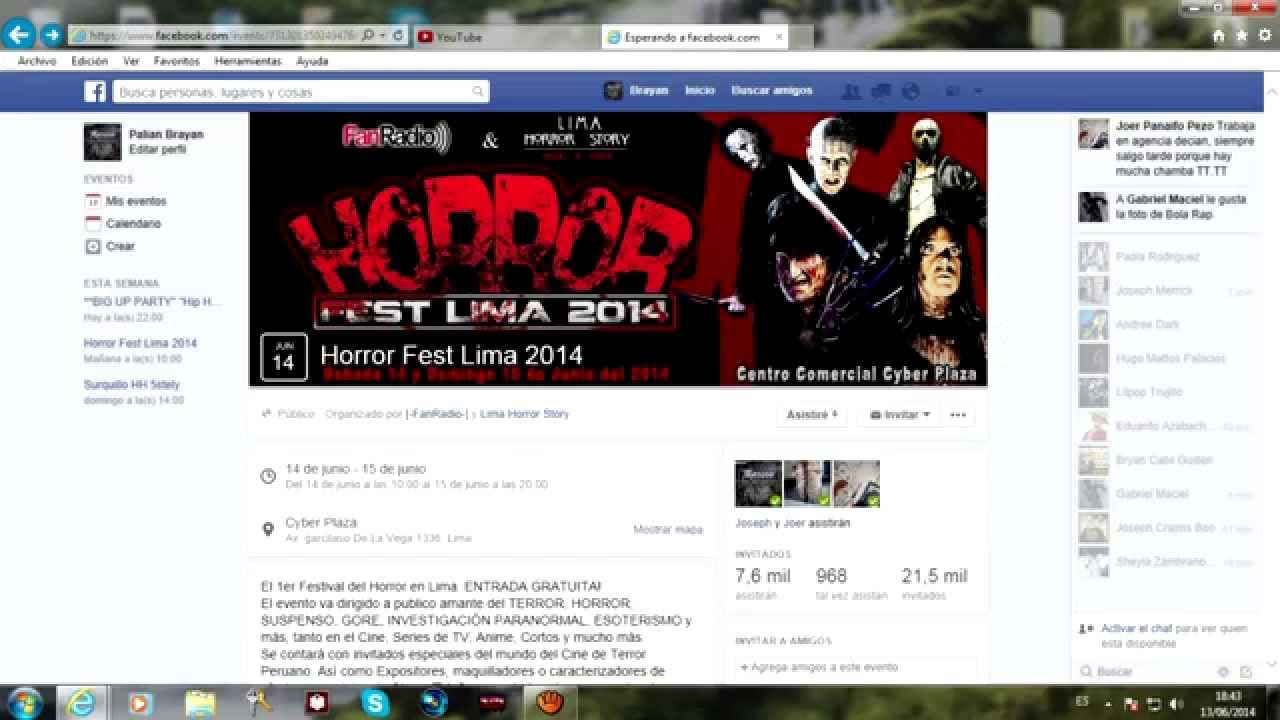Screen dimensions: 1280x720
Task: Open Facebook friend requests icon
Action: coord(851,91)
